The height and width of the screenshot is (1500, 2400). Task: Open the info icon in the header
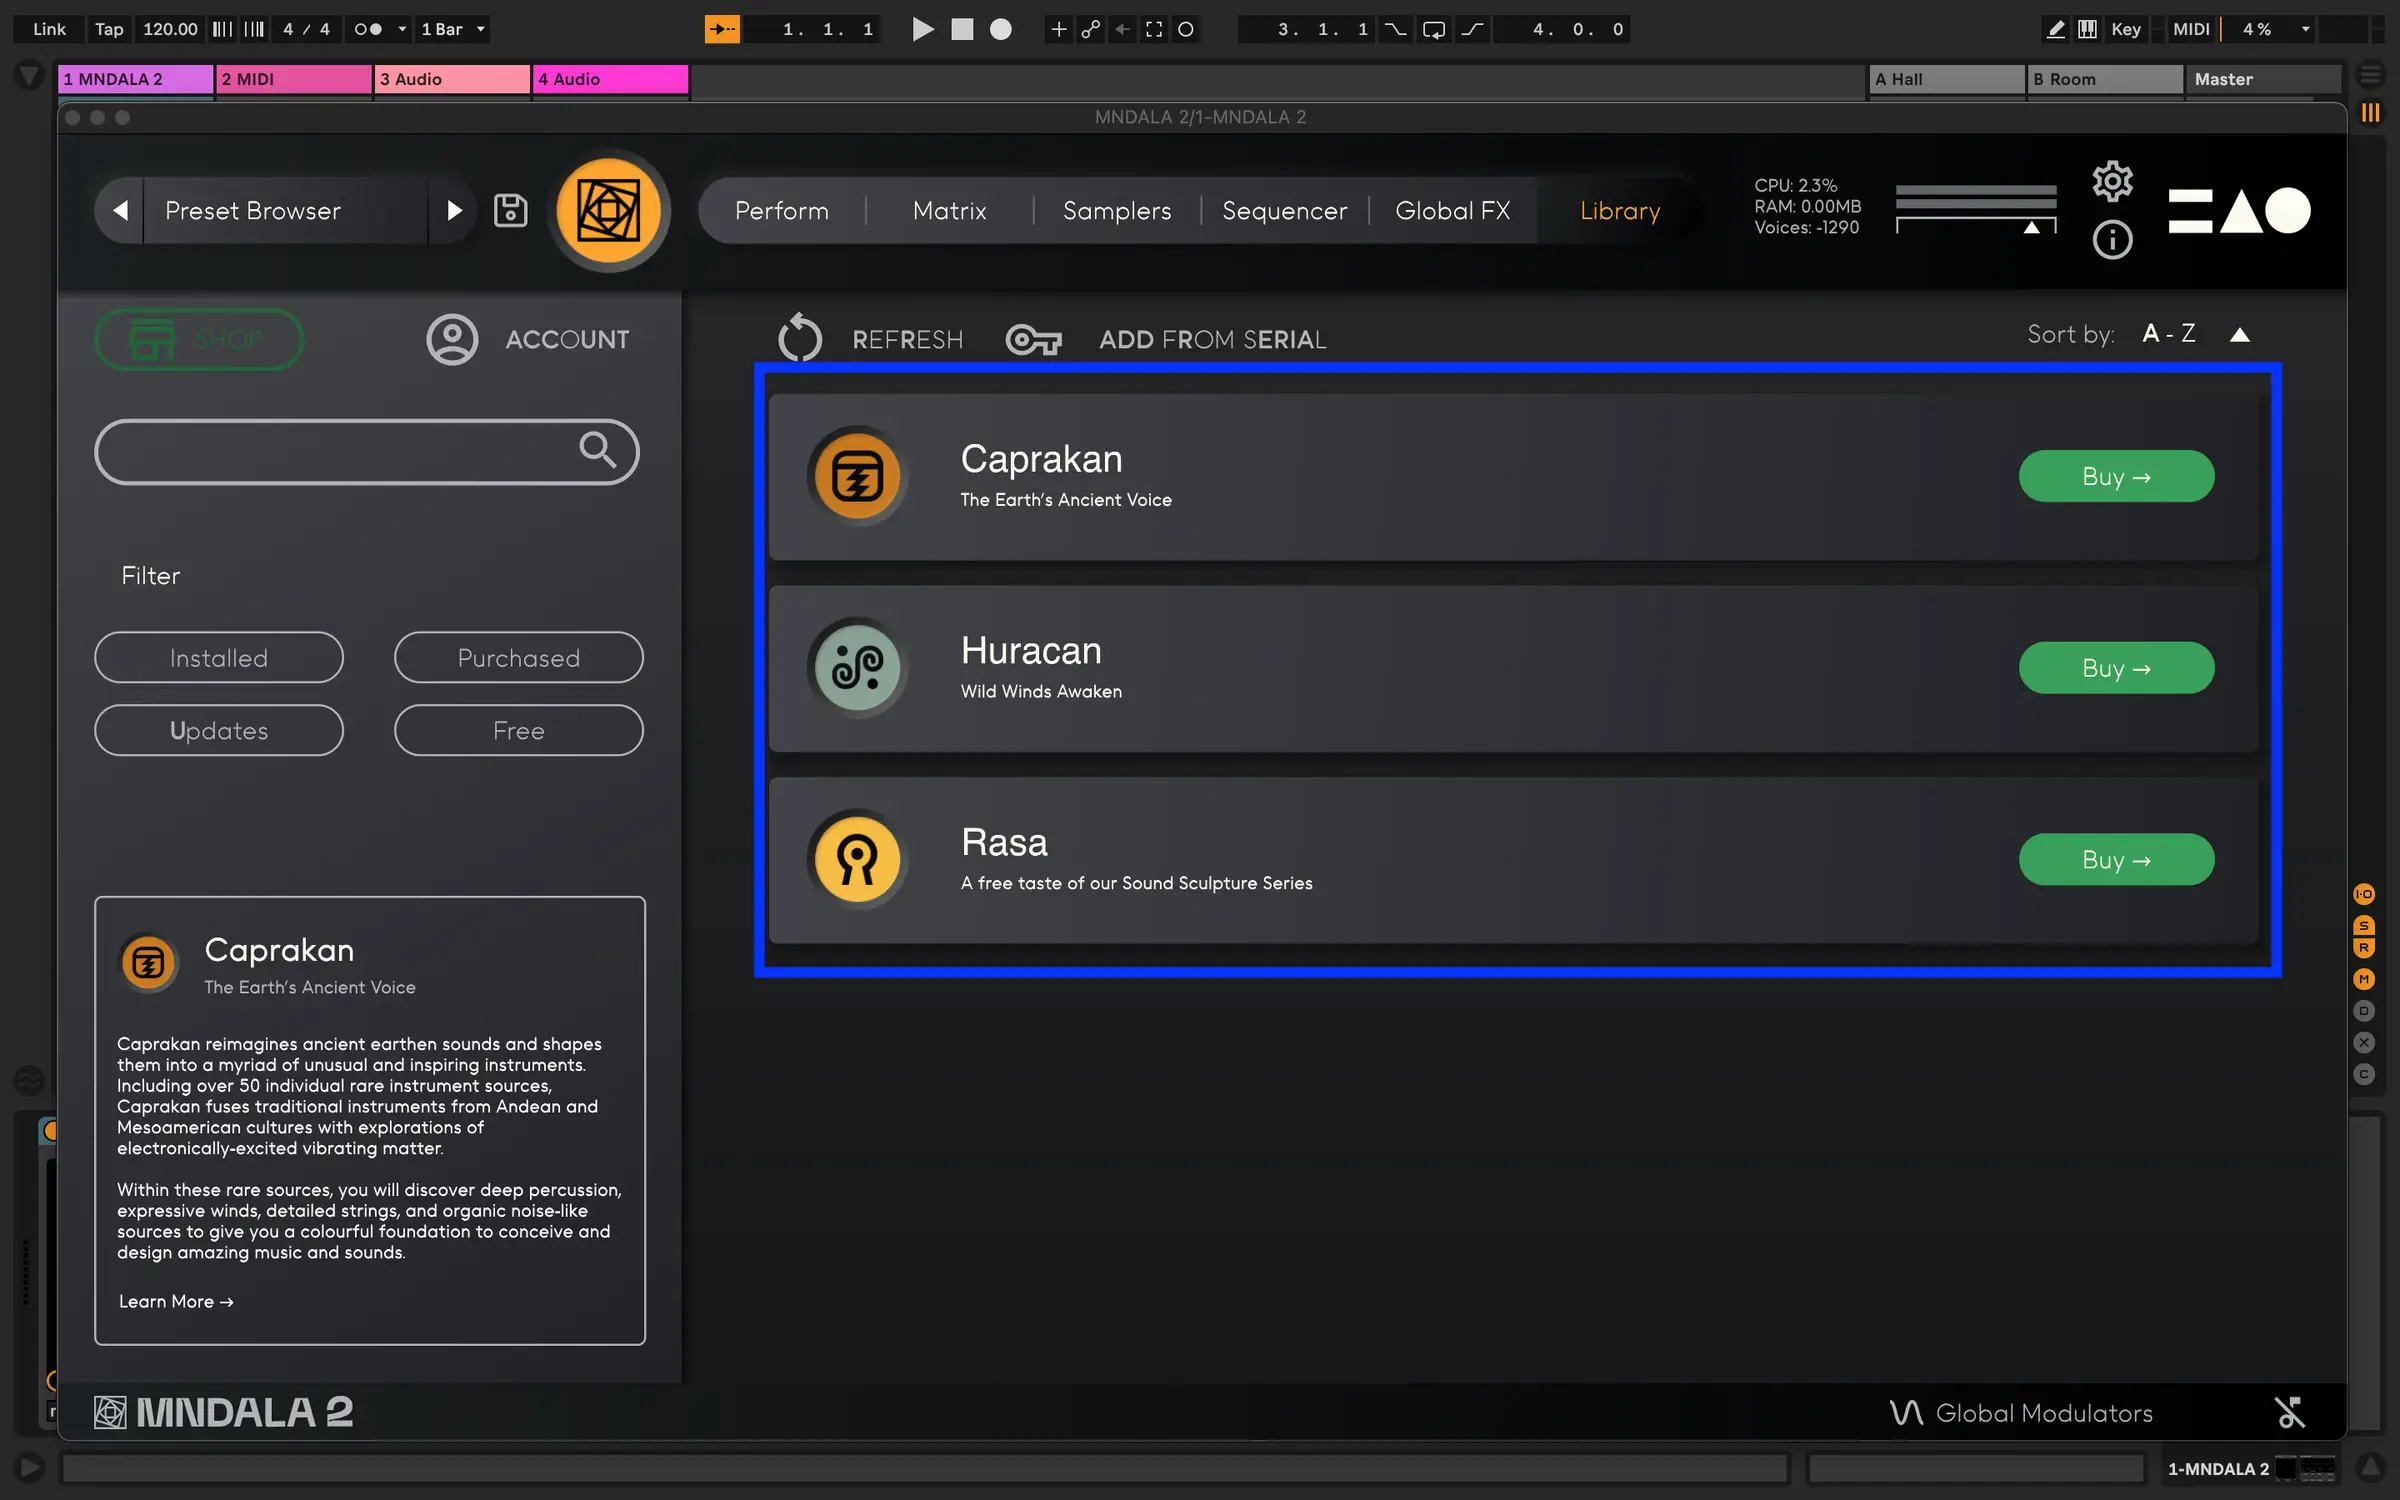pos(2112,240)
